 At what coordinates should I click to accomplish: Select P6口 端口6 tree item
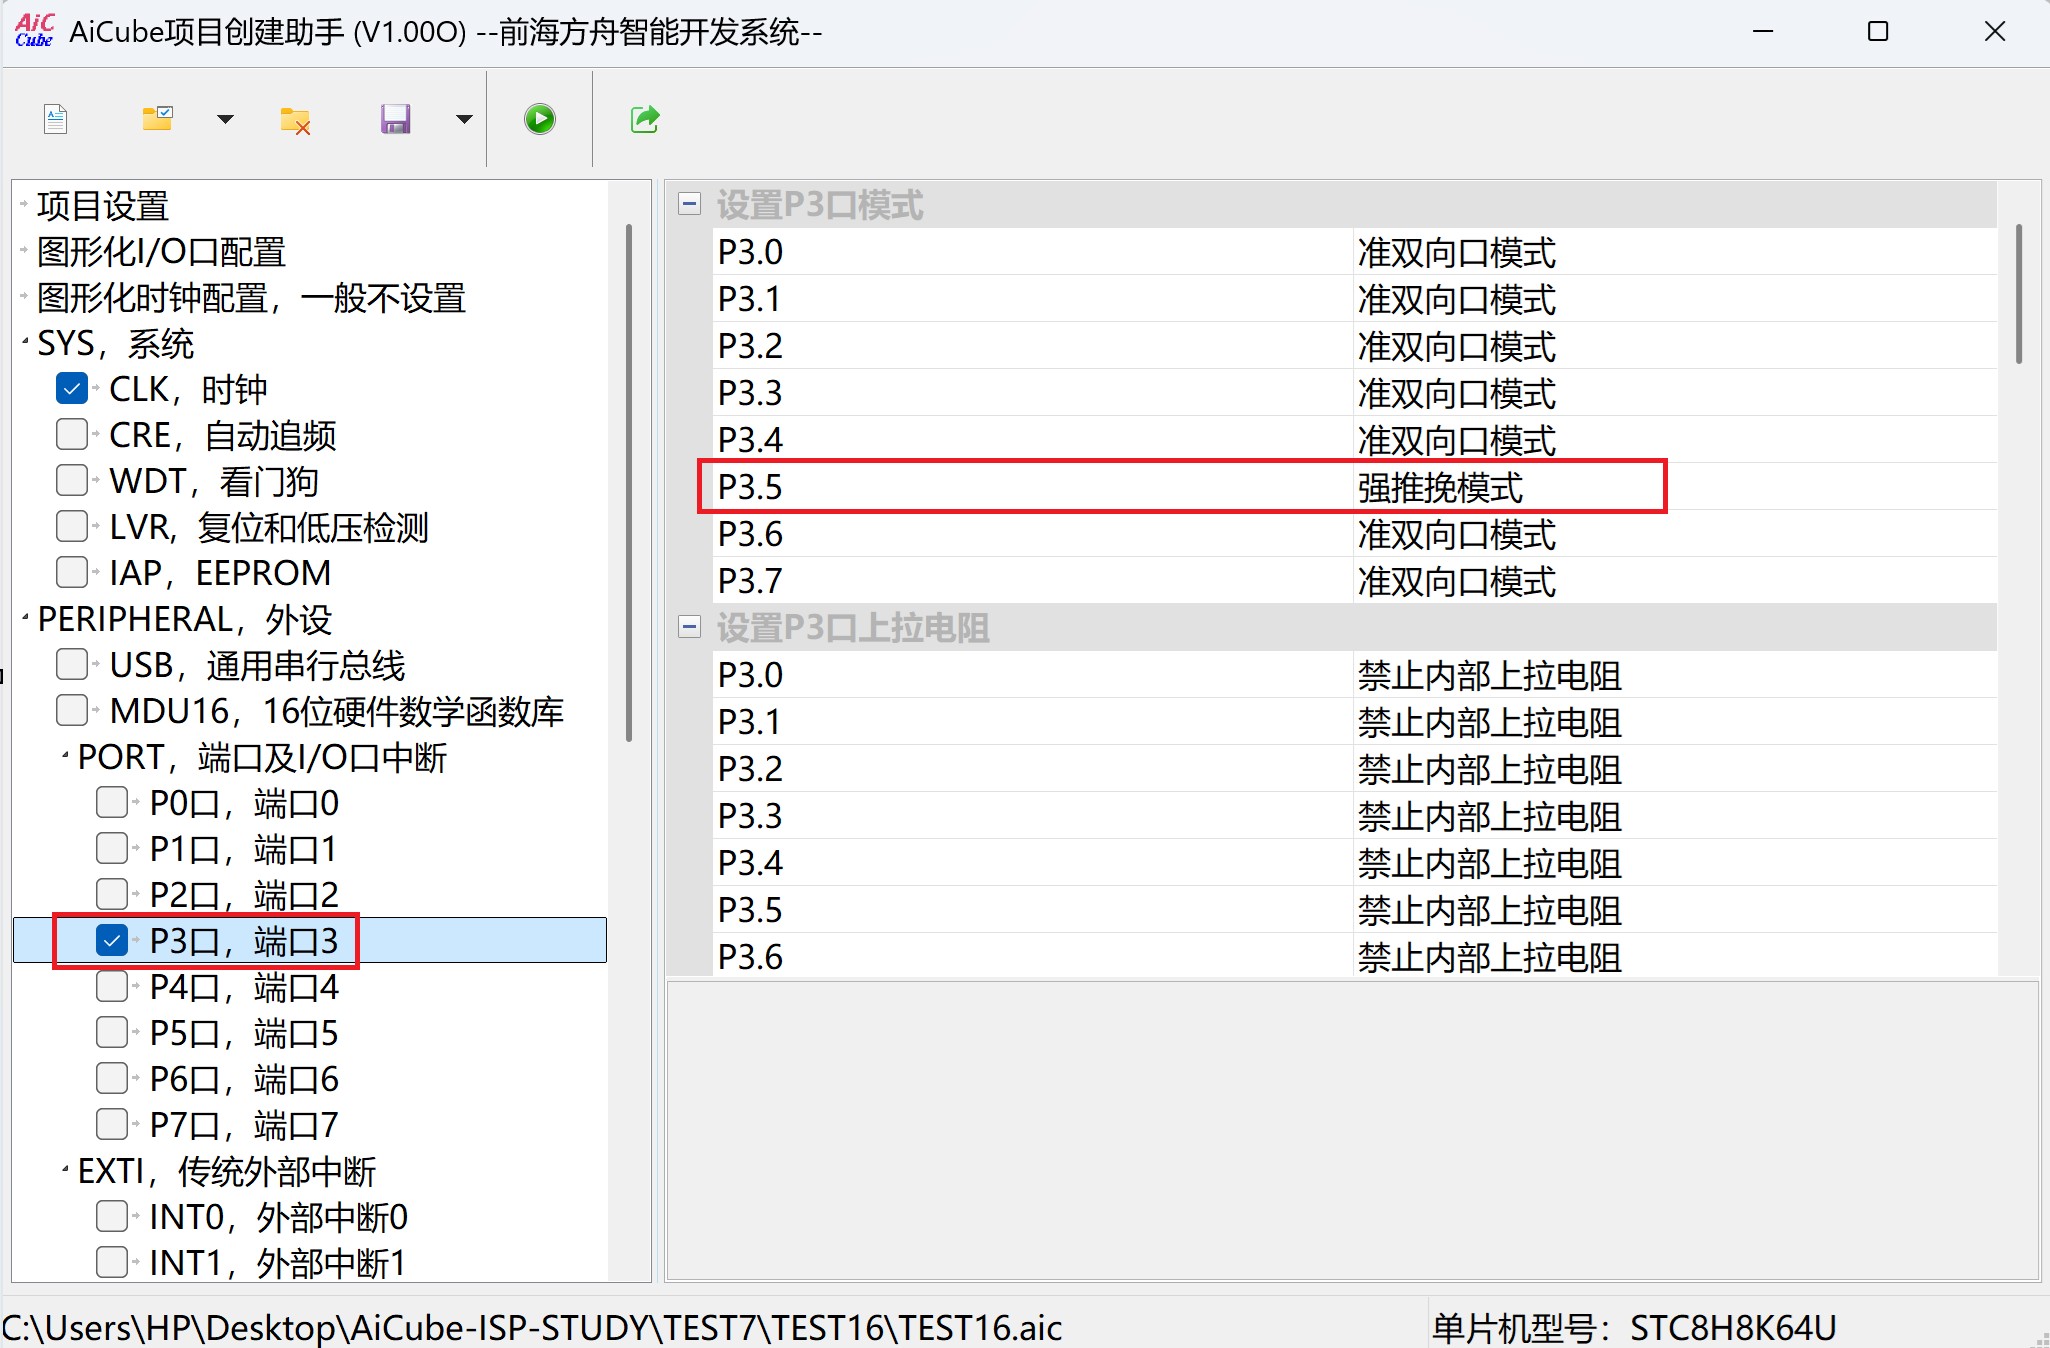pyautogui.click(x=244, y=1079)
